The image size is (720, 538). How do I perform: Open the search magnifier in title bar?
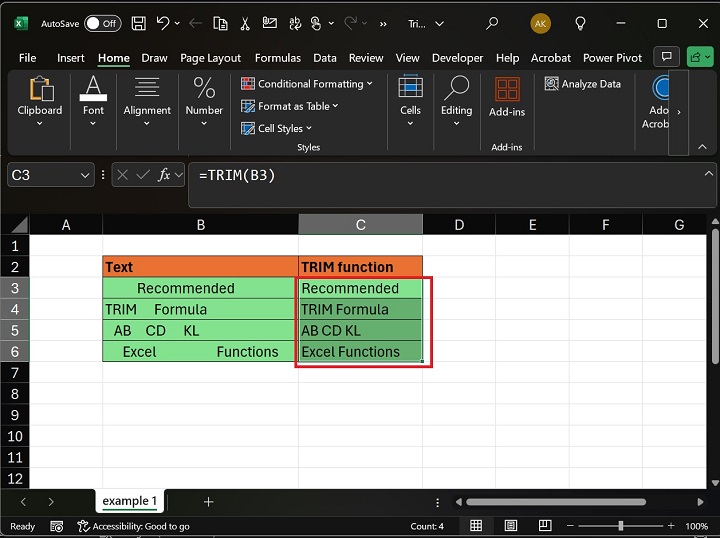pyautogui.click(x=491, y=23)
